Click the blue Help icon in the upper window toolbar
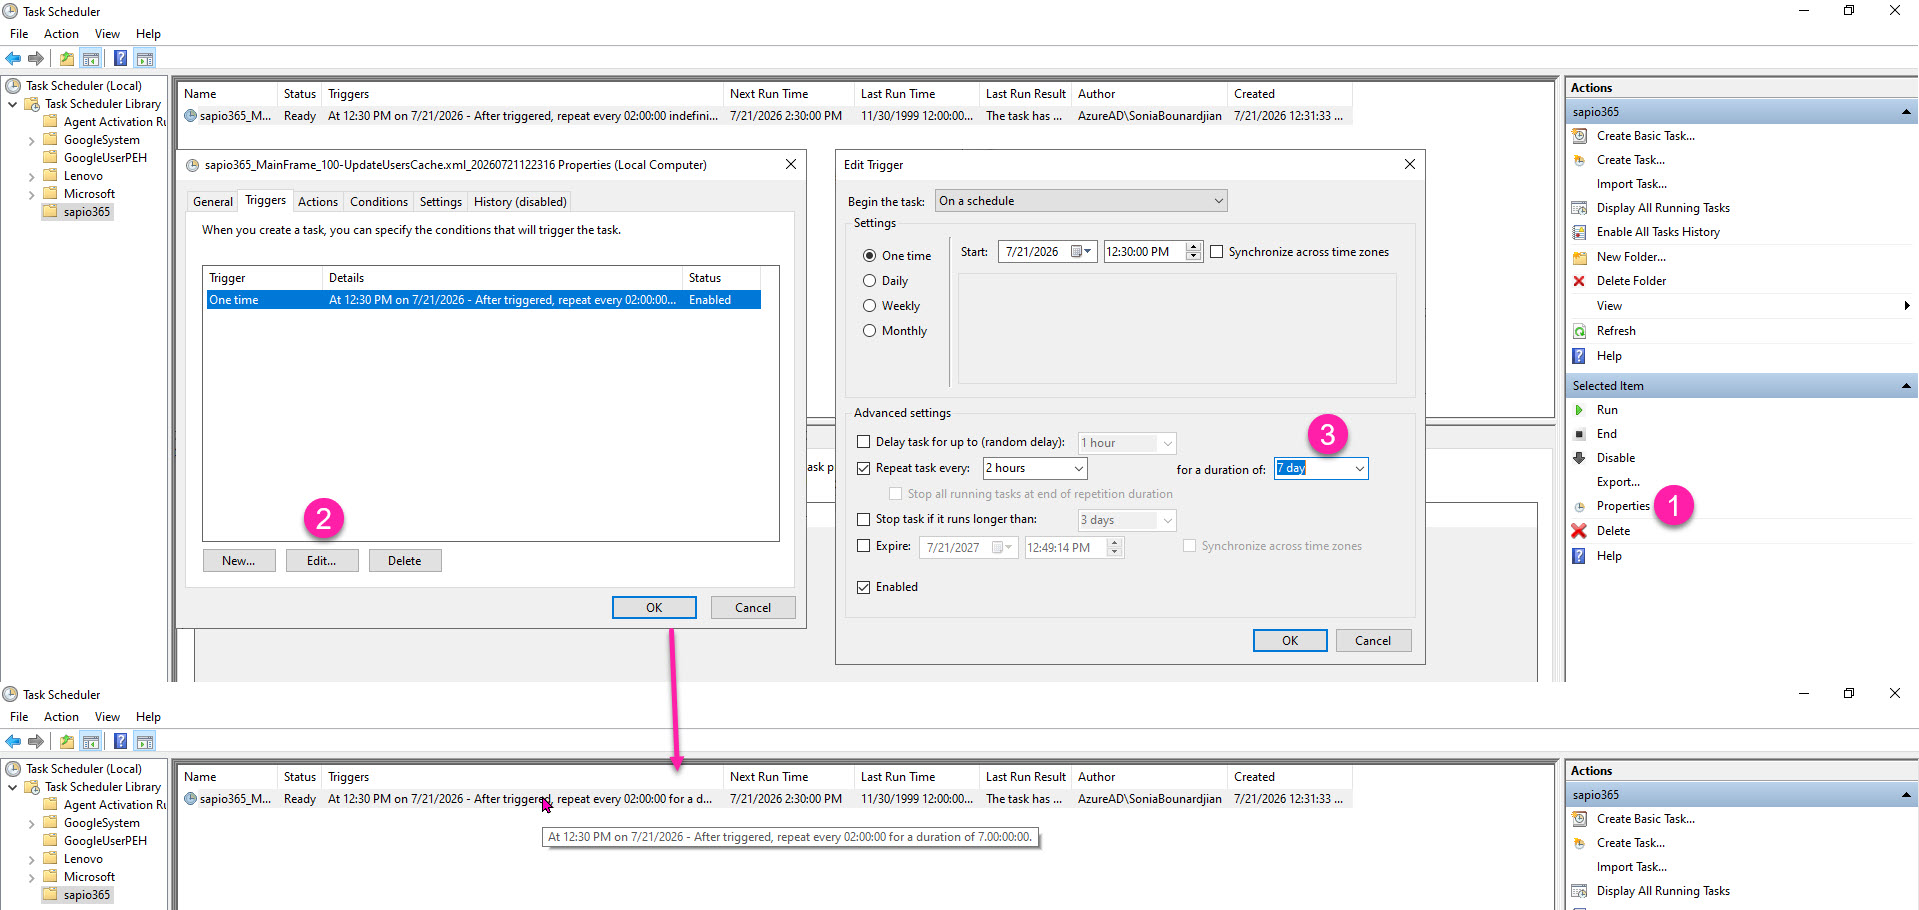Viewport: 1919px width, 910px height. (120, 58)
